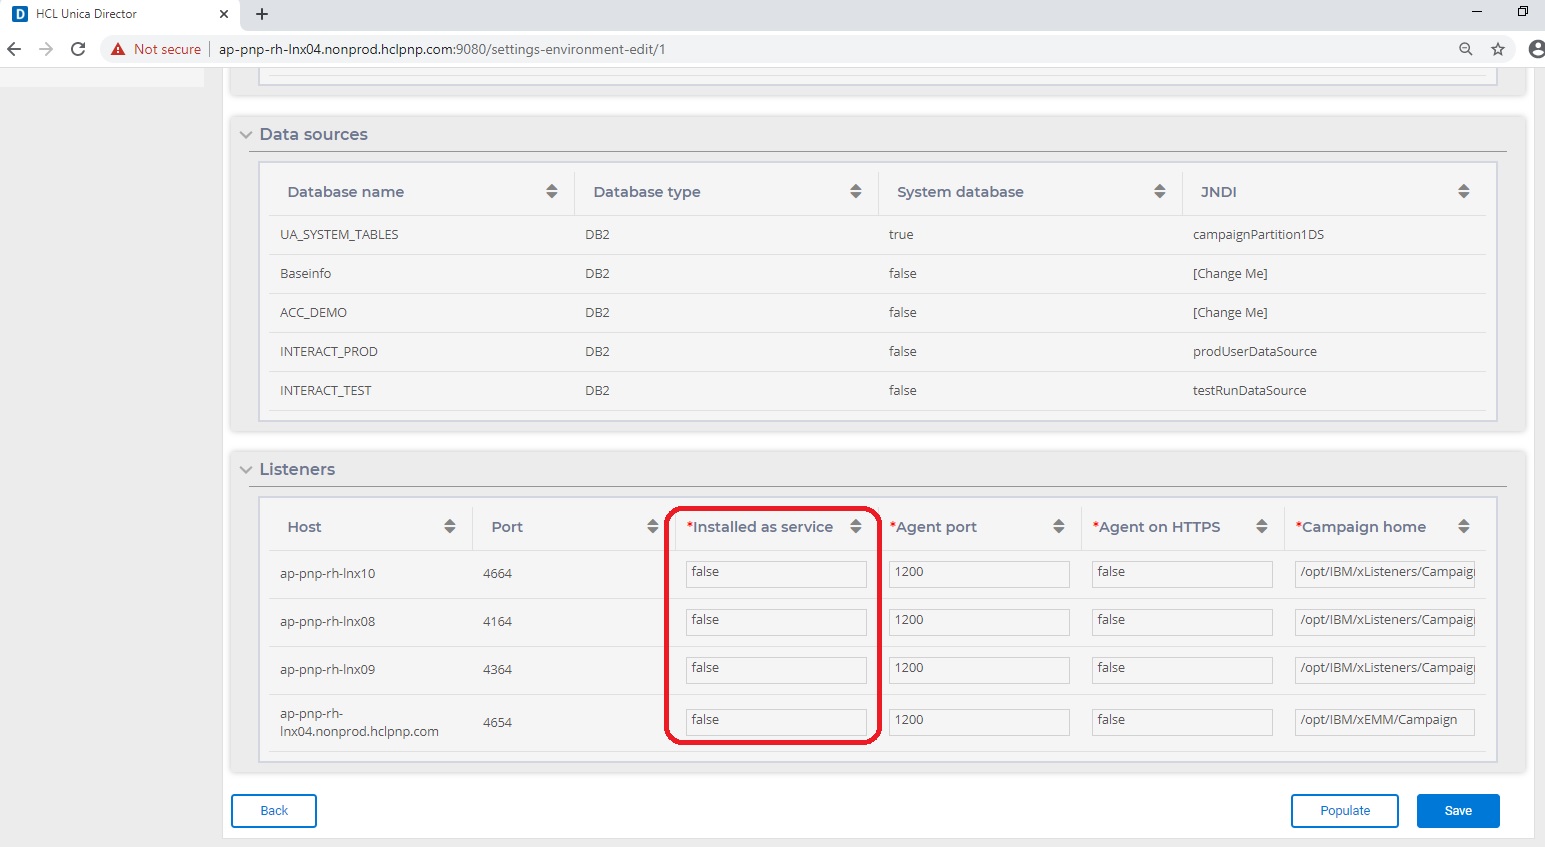This screenshot has height=847, width=1545.
Task: Sort the Agent on HTTPS column
Action: click(1261, 526)
